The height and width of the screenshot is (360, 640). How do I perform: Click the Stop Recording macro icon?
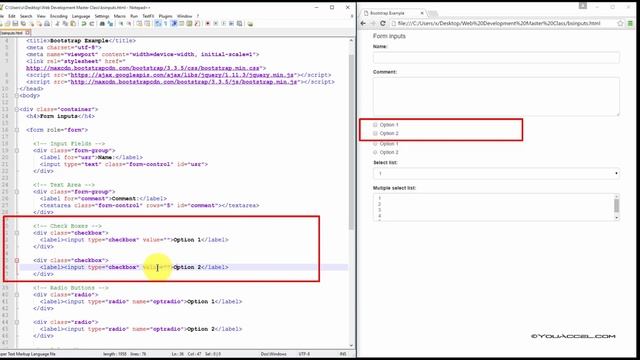(x=216, y=24)
